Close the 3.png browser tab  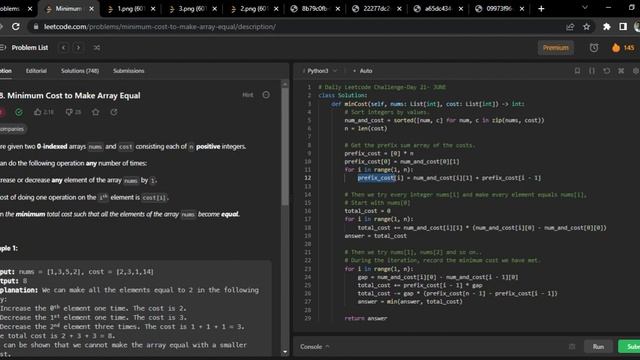(x=214, y=9)
